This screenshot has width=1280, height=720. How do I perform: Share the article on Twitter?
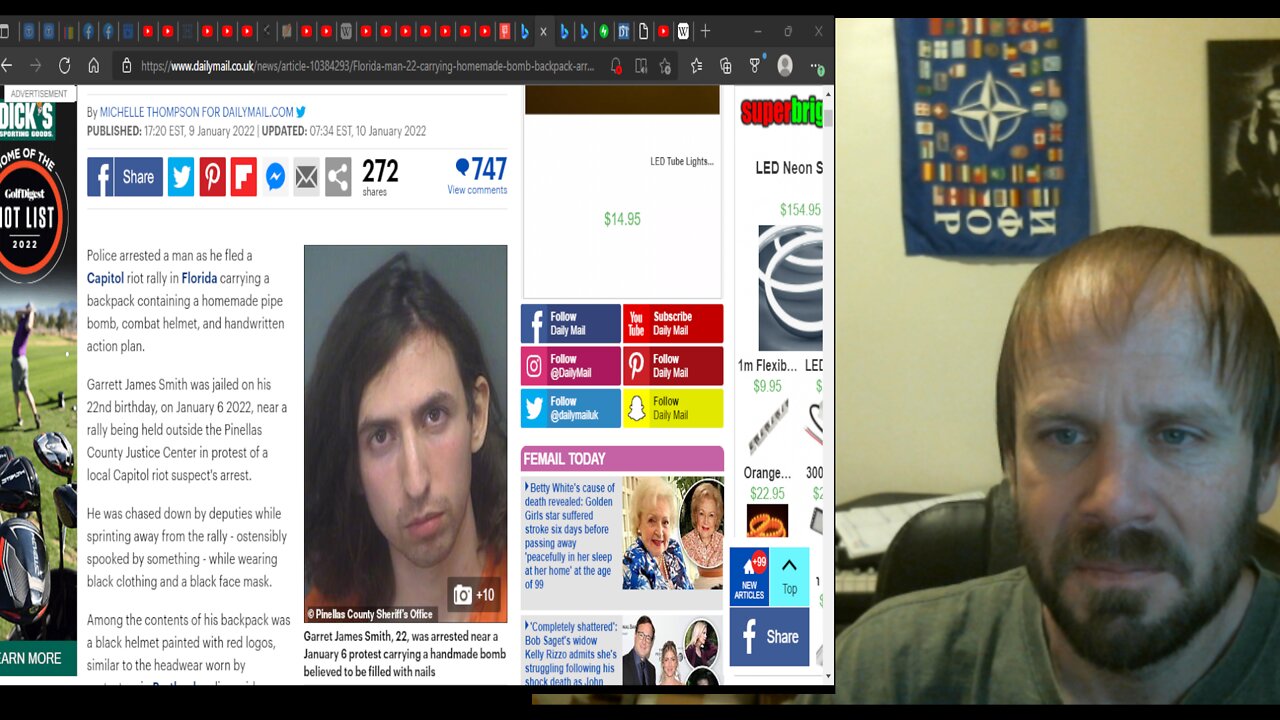coord(181,177)
